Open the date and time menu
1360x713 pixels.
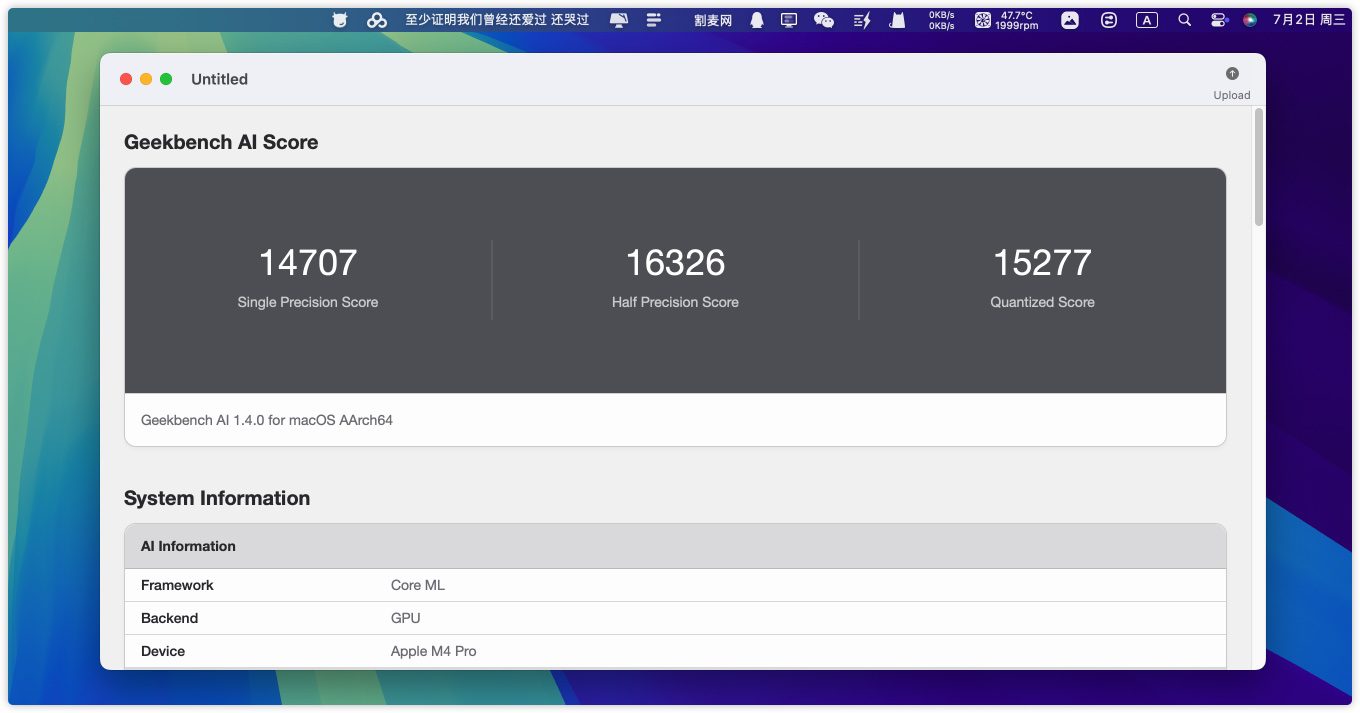[1309, 20]
